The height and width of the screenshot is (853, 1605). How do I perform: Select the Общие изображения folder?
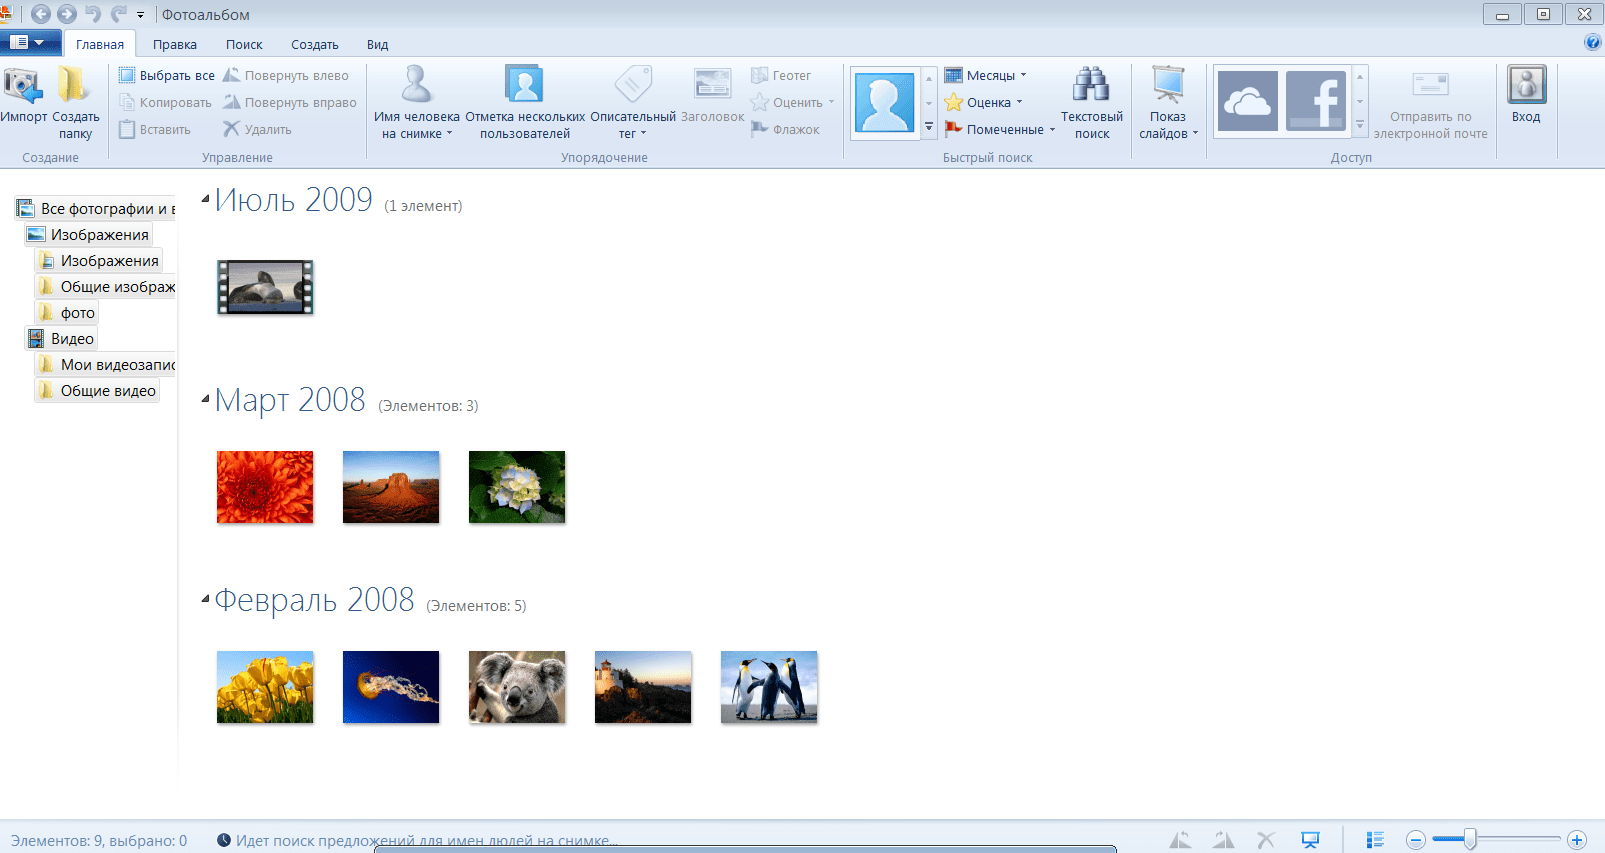pyautogui.click(x=106, y=286)
